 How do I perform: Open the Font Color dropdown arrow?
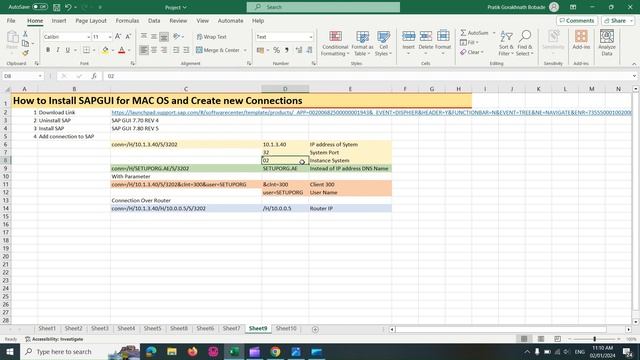(129, 50)
